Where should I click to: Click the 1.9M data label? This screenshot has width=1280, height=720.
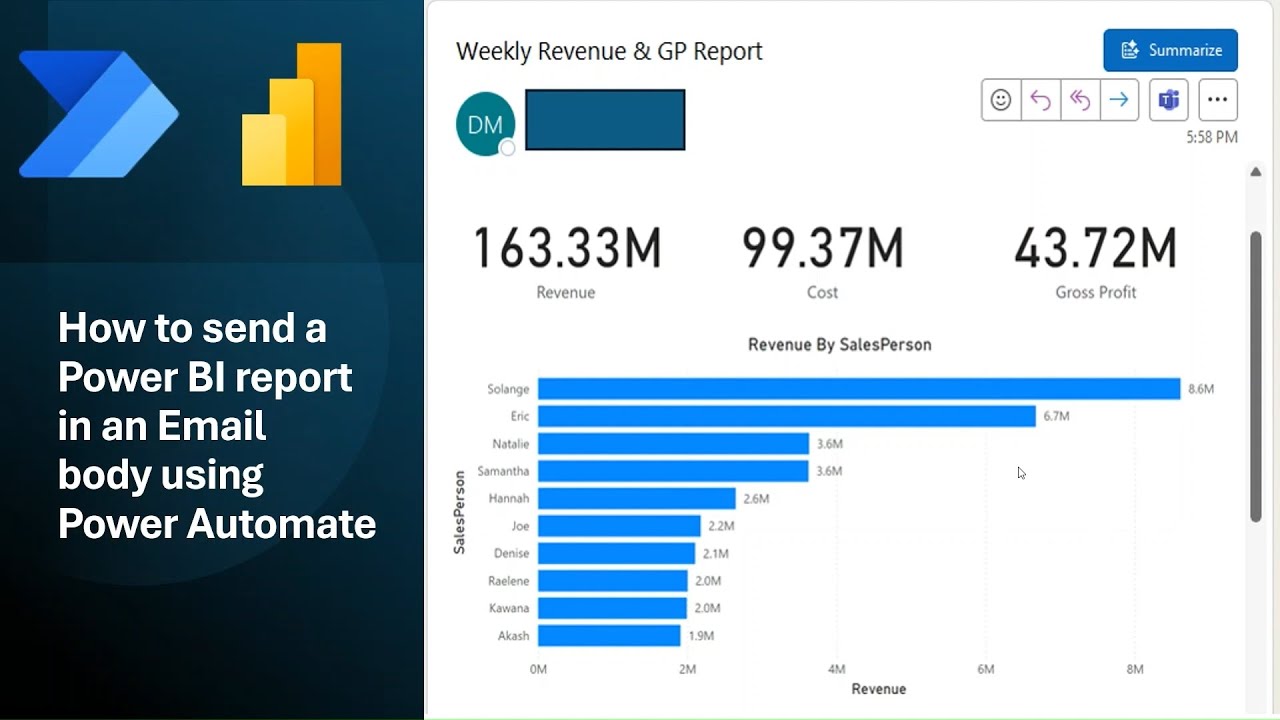[701, 636]
